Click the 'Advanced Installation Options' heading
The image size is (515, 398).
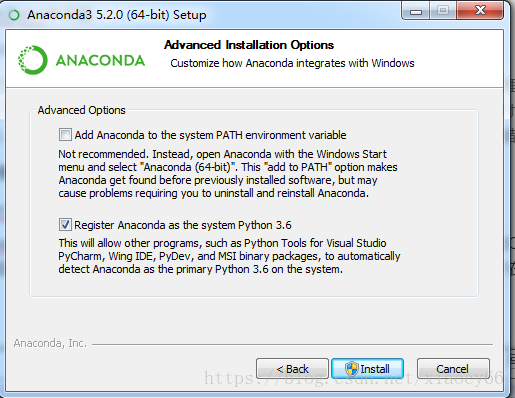[x=249, y=45]
